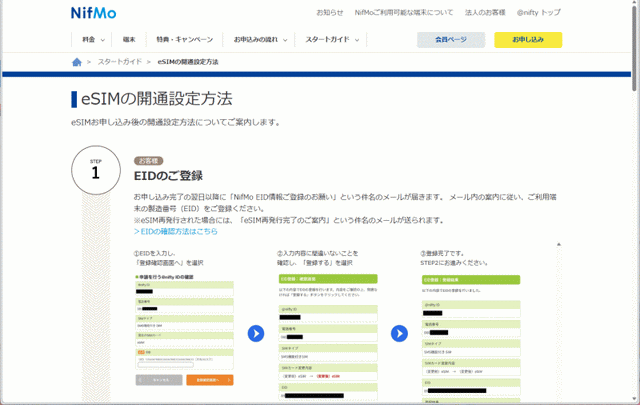Click the NifMo logo
The image size is (640, 405).
pyautogui.click(x=93, y=13)
